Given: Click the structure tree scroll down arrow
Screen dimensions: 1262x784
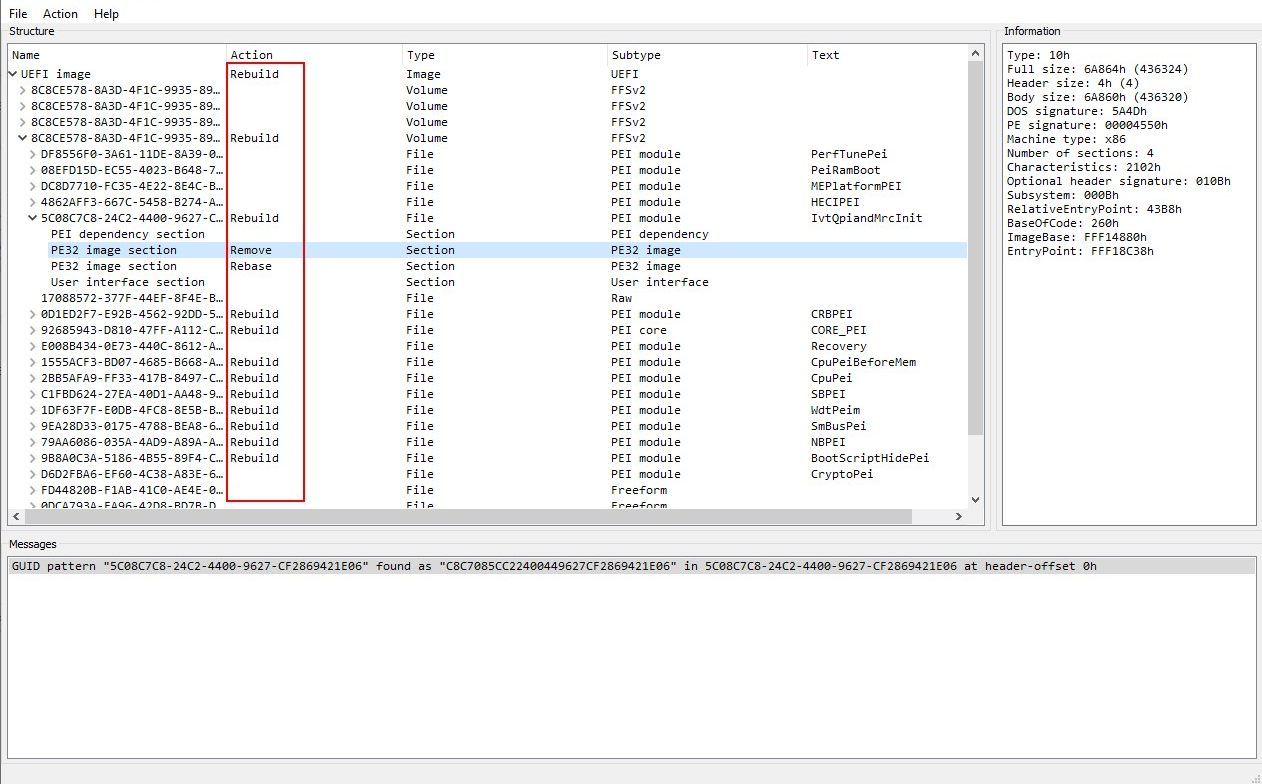Looking at the screenshot, I should [x=976, y=499].
